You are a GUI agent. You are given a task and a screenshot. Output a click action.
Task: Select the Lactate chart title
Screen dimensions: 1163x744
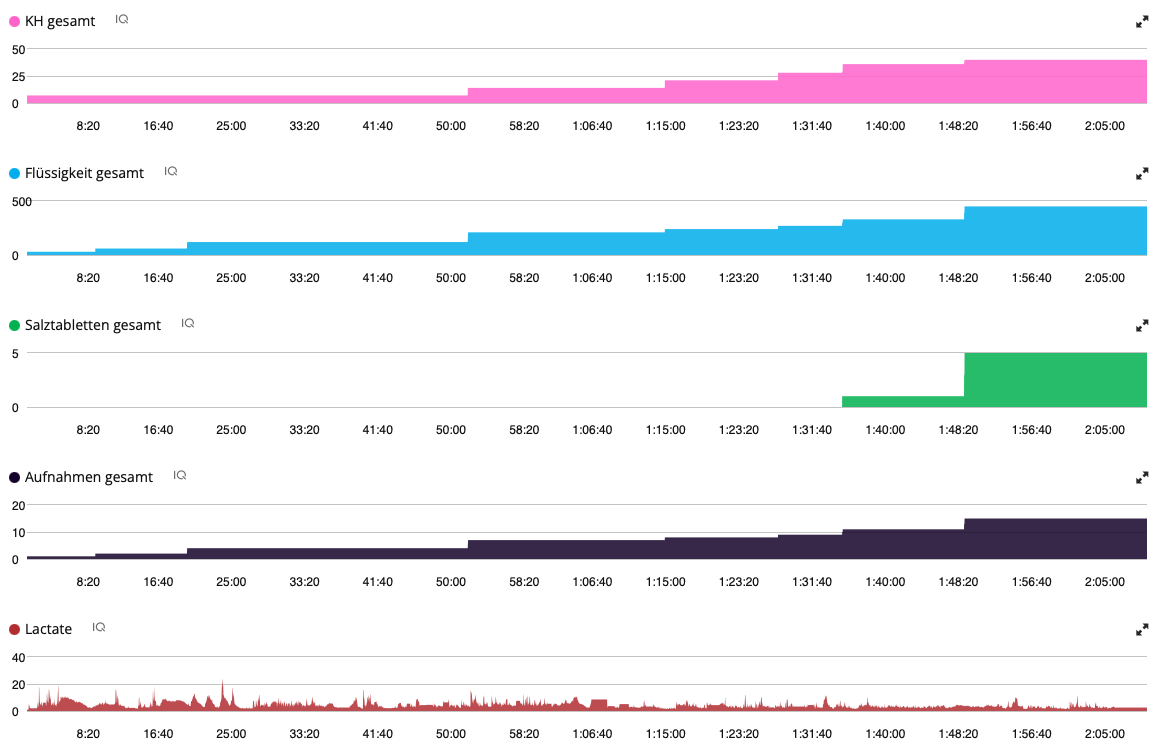point(48,630)
